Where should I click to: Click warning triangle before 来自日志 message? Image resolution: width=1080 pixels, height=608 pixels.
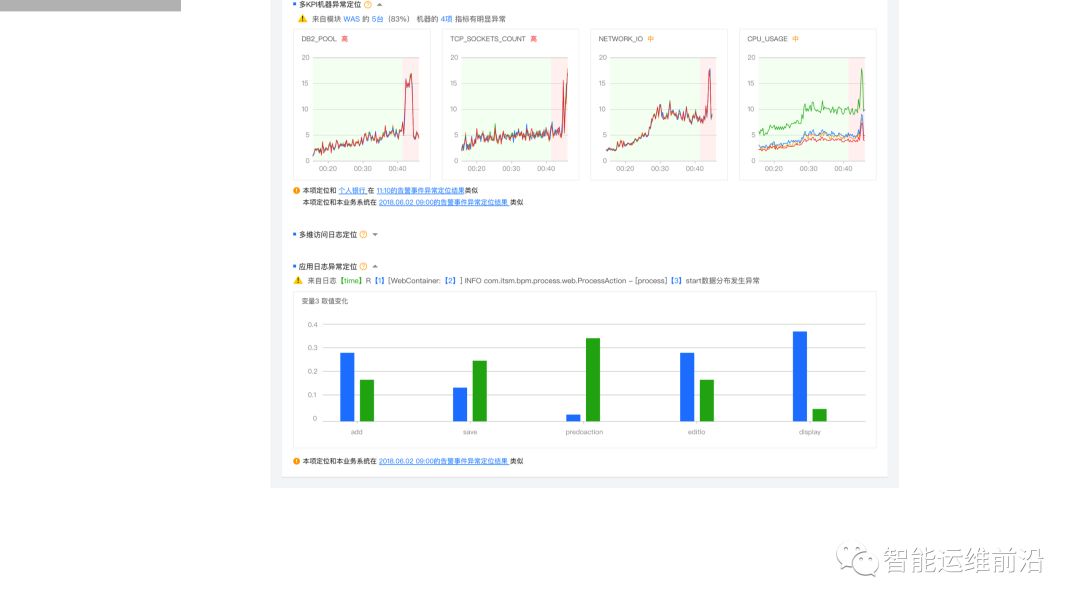(x=298, y=280)
